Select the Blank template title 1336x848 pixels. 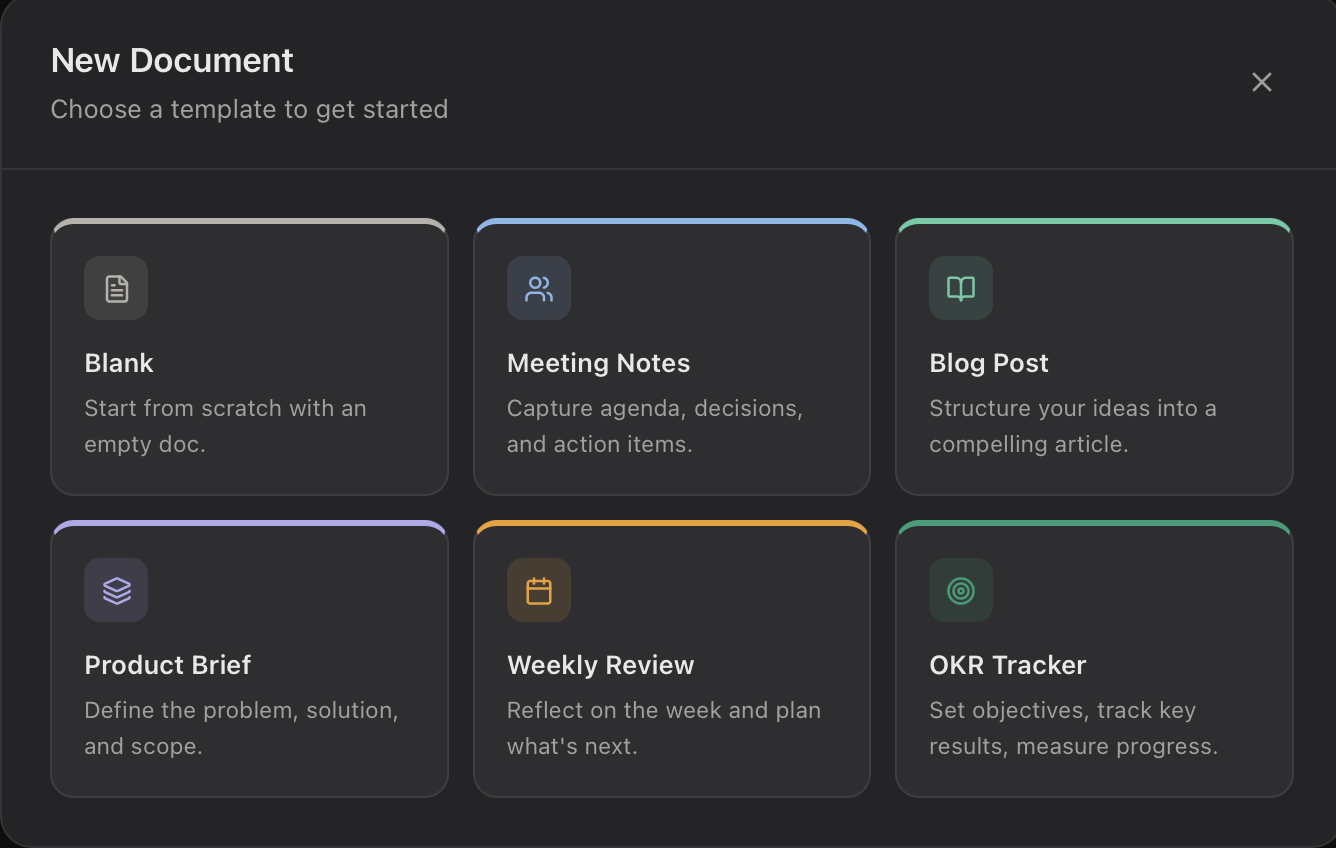(119, 363)
